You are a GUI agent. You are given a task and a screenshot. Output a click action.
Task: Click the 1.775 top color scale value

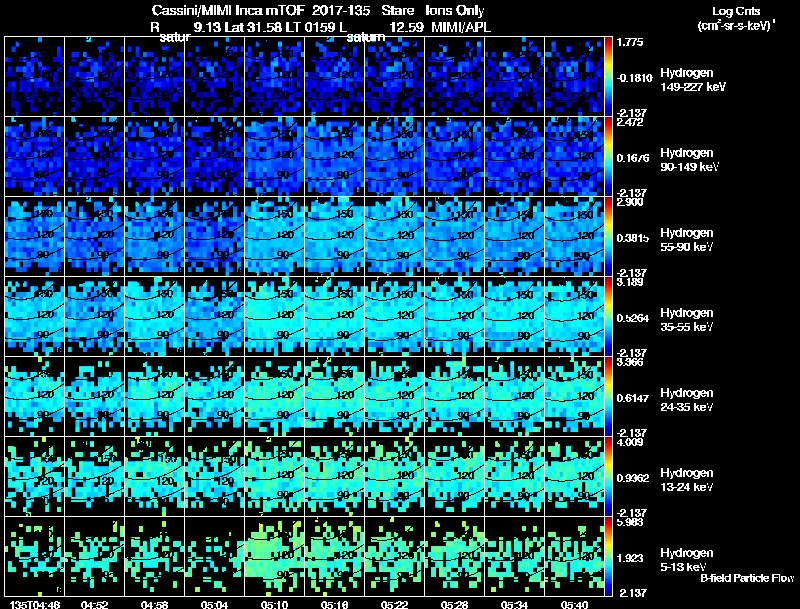point(630,42)
